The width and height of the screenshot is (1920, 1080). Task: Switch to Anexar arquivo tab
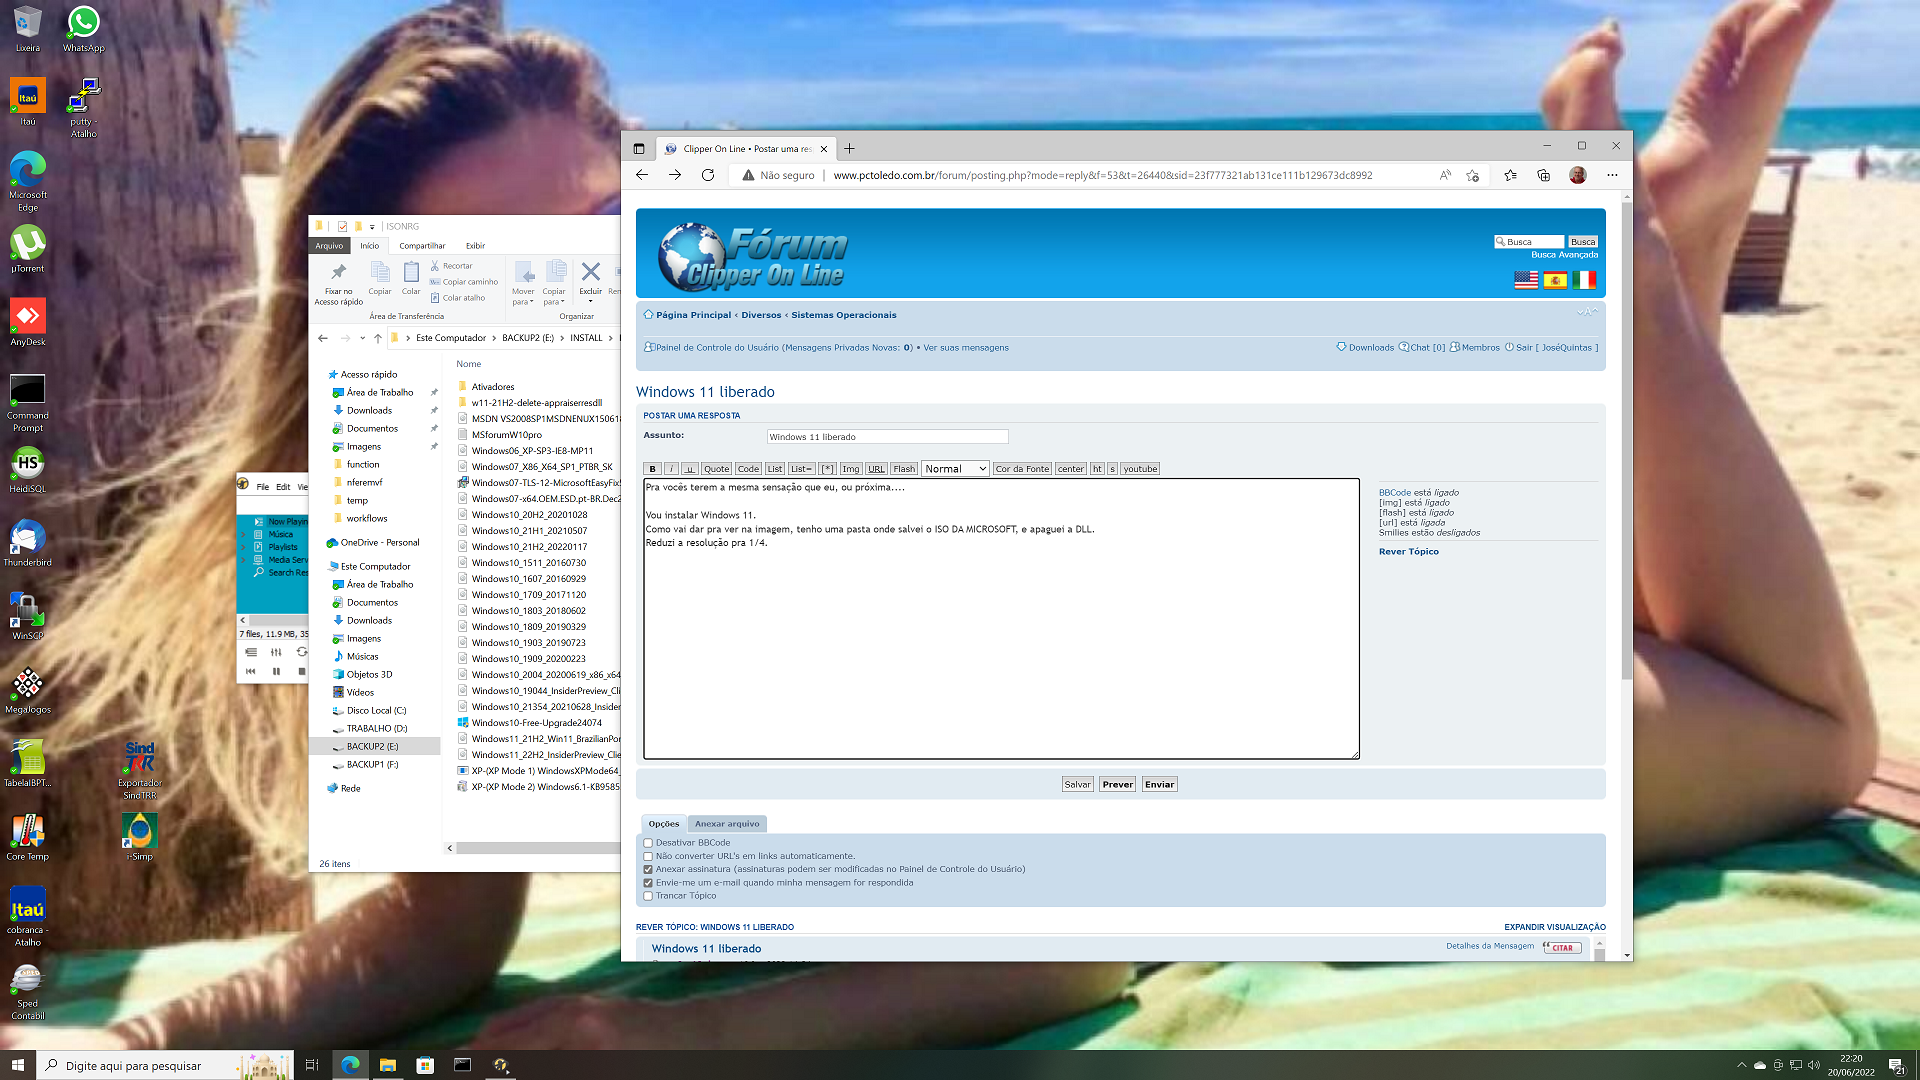pyautogui.click(x=727, y=824)
